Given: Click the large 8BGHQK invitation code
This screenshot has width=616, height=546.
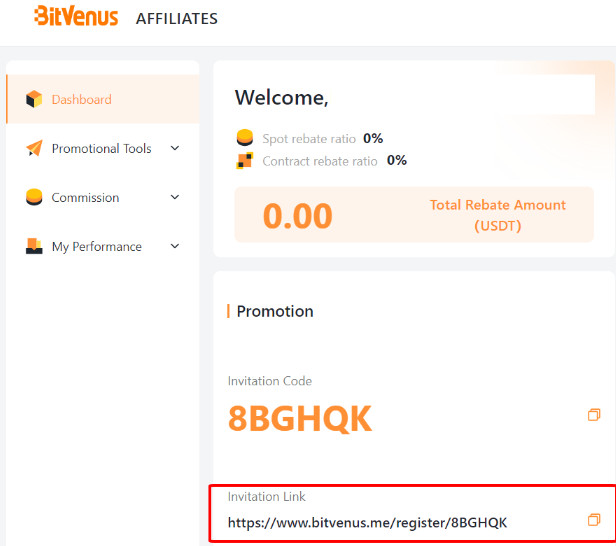Looking at the screenshot, I should [x=300, y=419].
